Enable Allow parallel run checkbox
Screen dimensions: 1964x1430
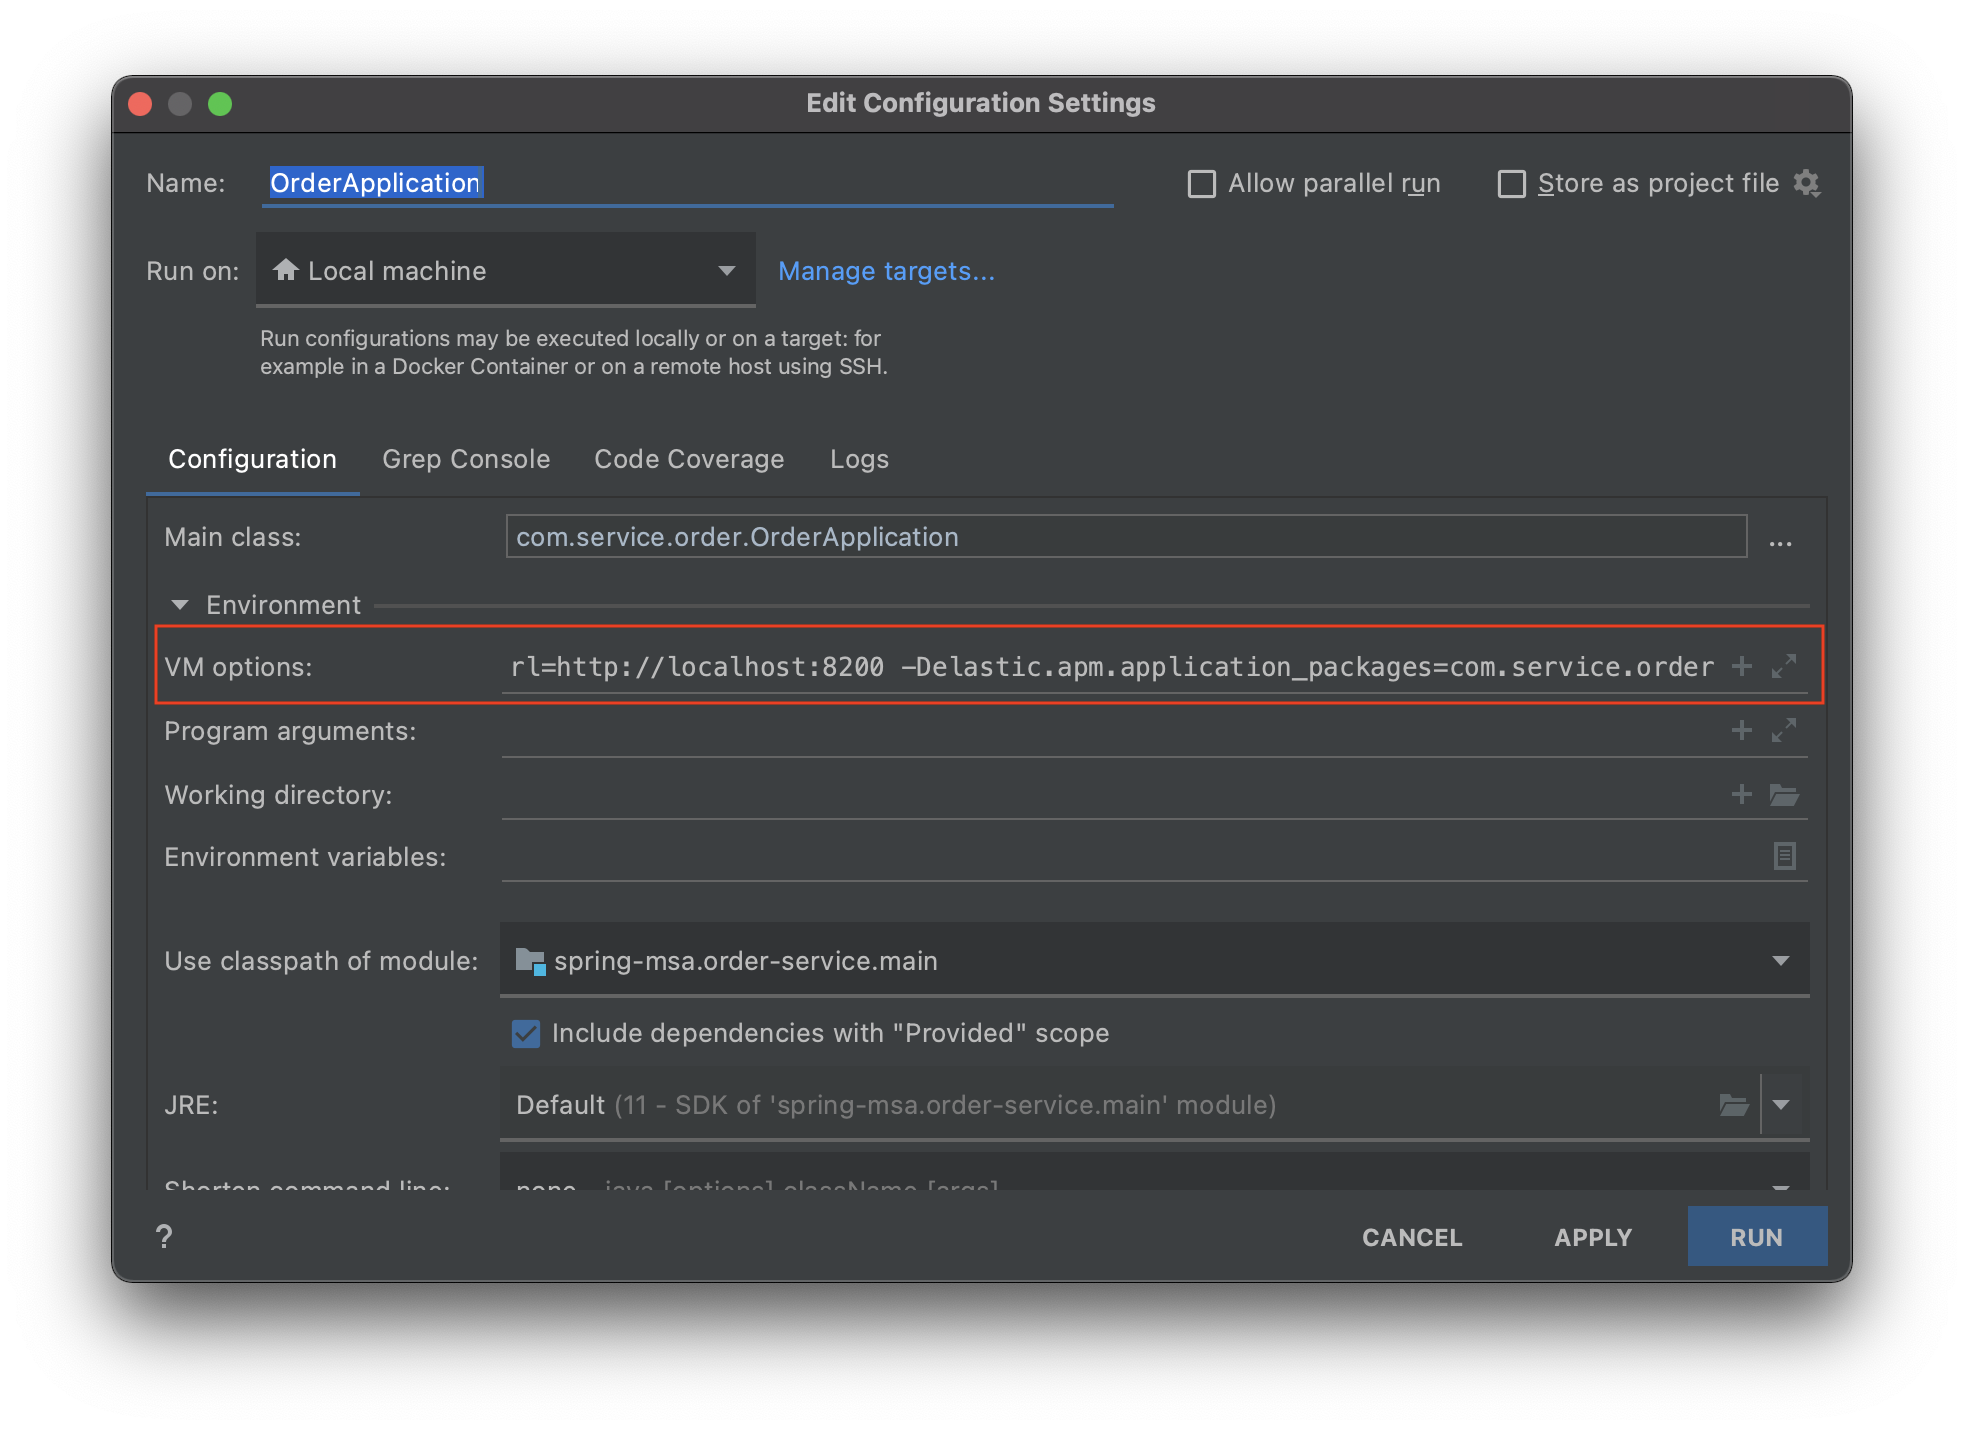(x=1201, y=184)
